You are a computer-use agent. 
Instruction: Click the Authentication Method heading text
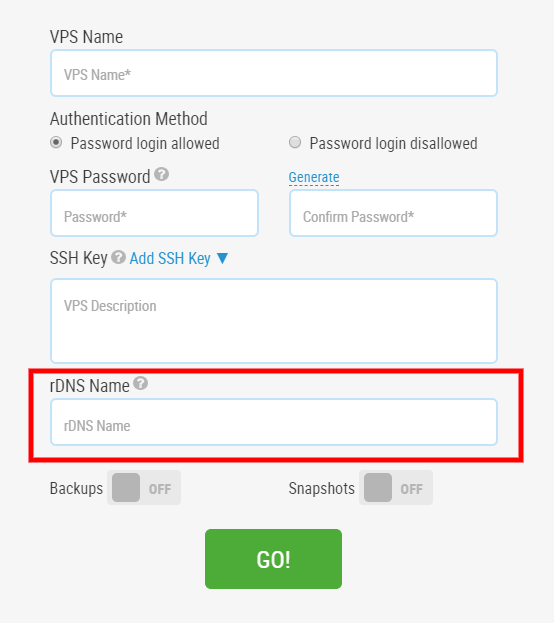129,119
